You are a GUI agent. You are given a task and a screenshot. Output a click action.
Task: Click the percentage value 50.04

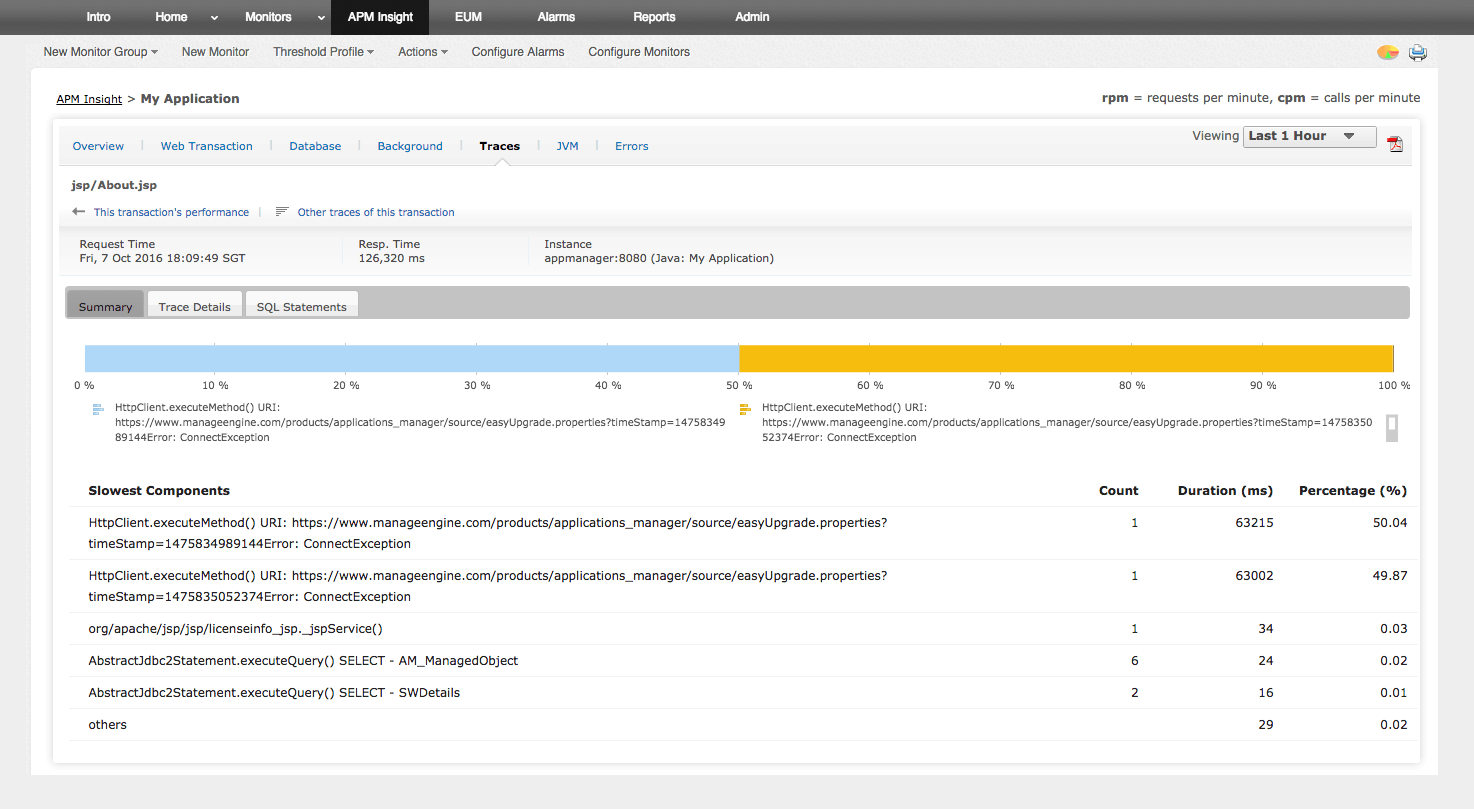click(x=1391, y=523)
